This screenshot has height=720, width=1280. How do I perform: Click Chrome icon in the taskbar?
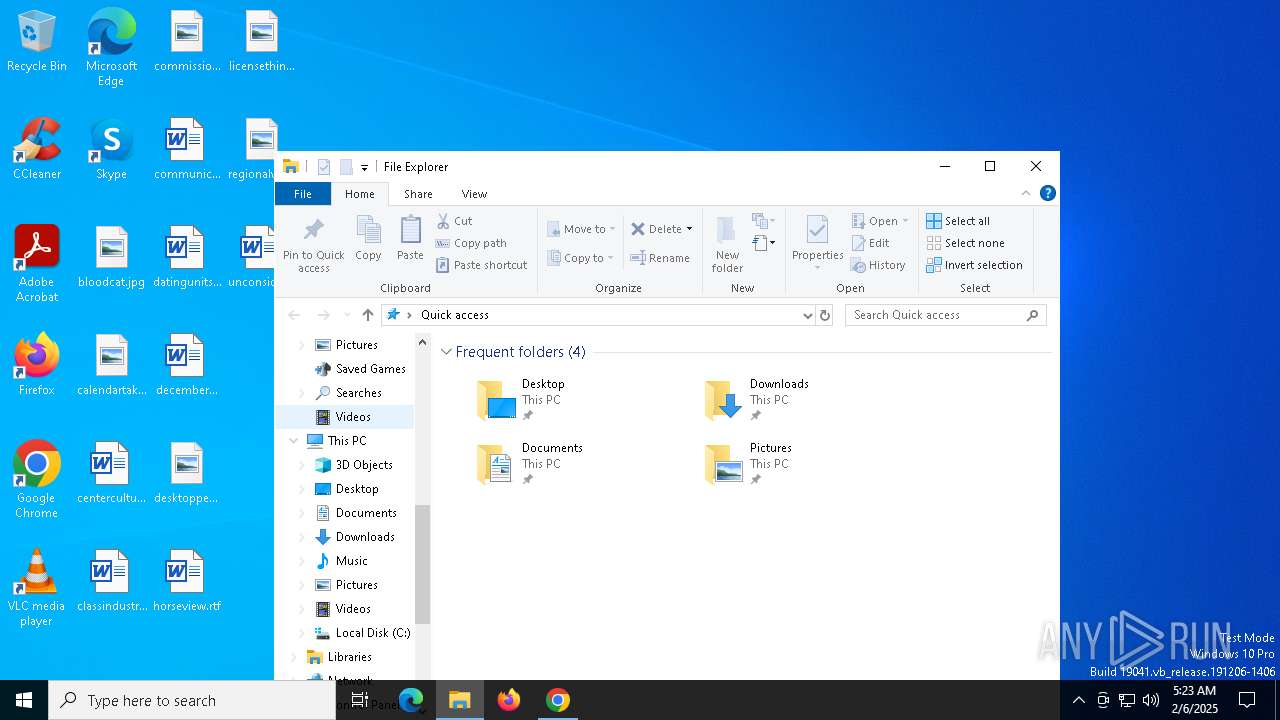point(558,700)
